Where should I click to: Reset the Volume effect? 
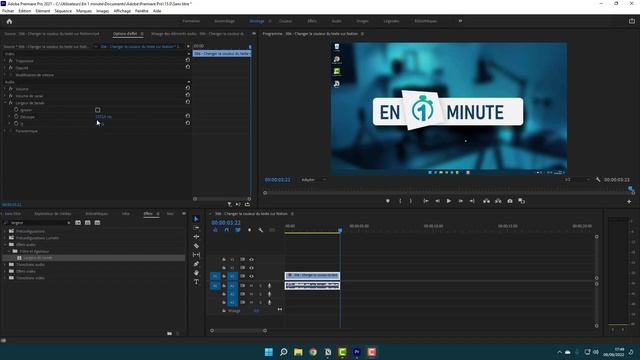[188, 88]
